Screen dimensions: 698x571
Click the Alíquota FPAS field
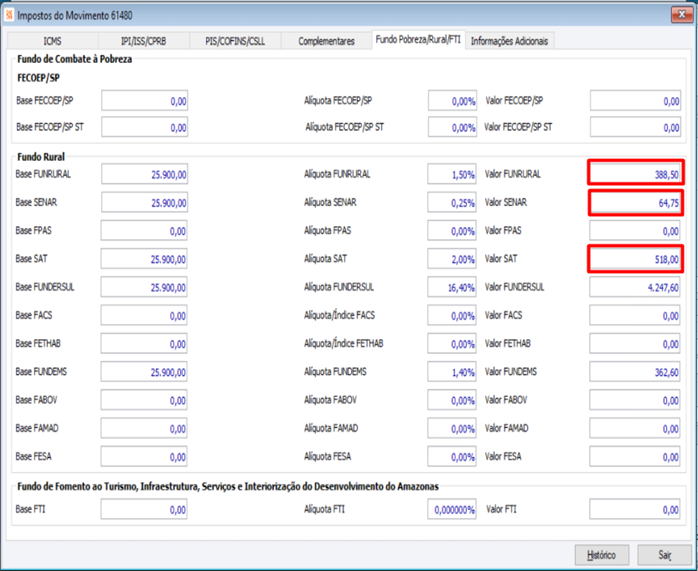452,231
